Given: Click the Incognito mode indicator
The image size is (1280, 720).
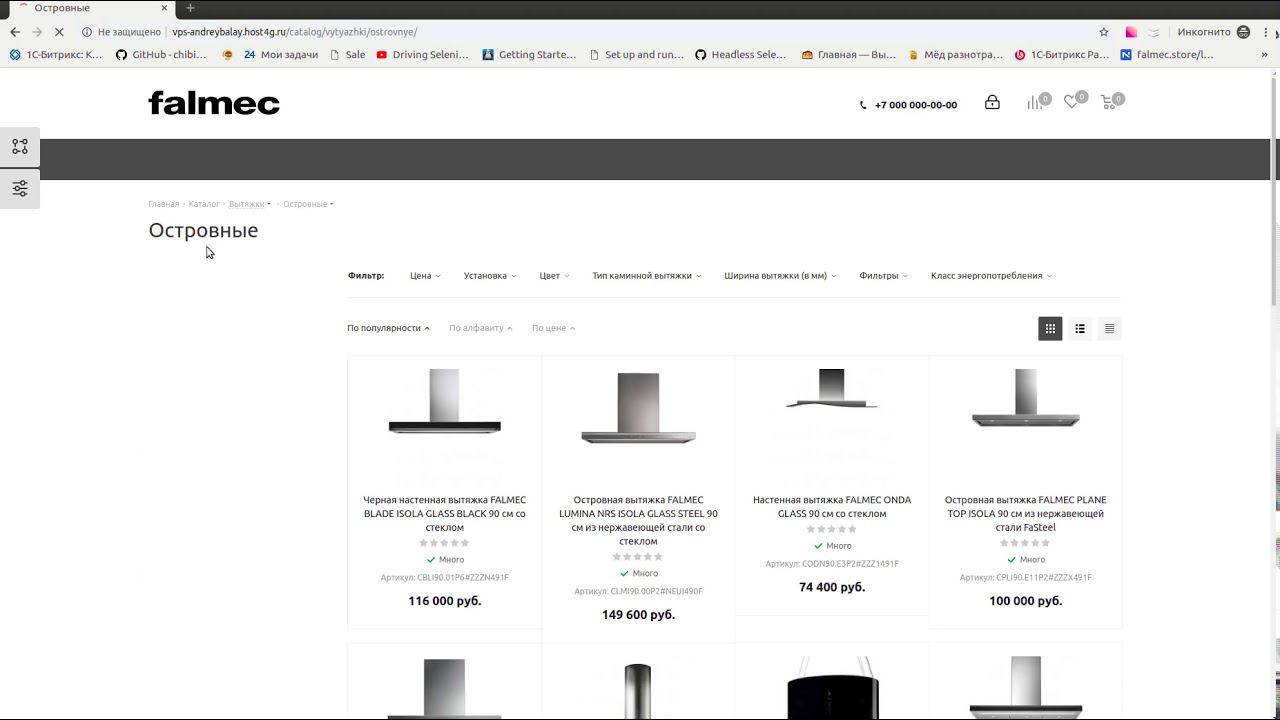Looking at the screenshot, I should [1214, 32].
